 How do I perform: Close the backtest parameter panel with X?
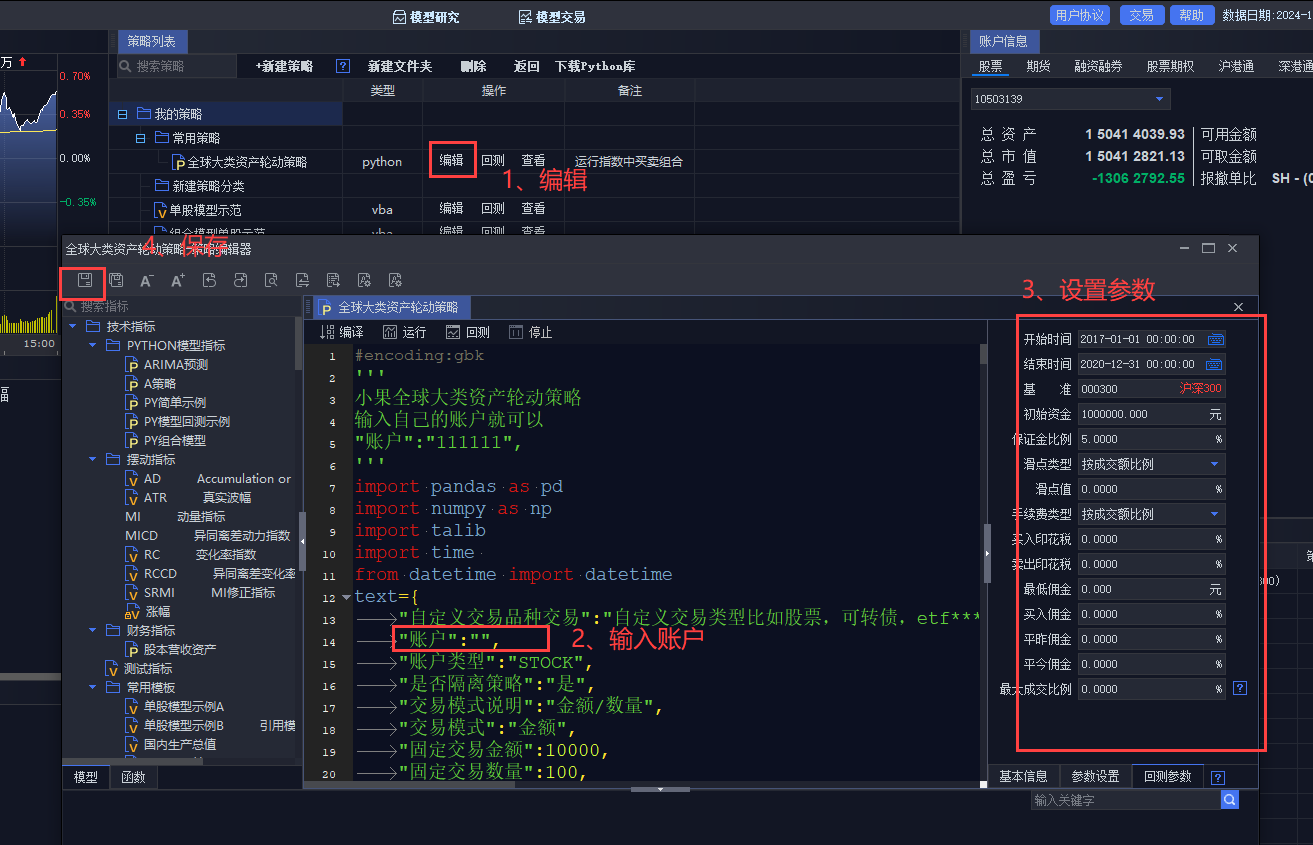click(x=1239, y=307)
